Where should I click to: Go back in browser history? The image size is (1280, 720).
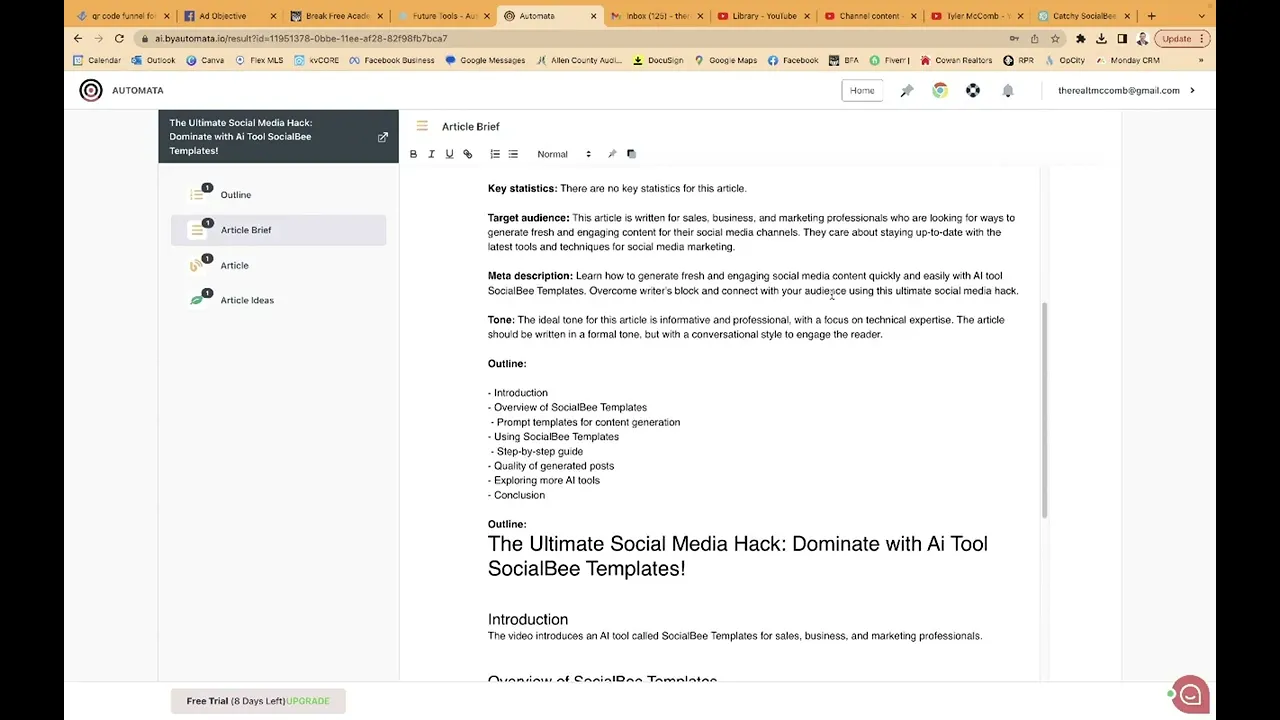(x=78, y=38)
